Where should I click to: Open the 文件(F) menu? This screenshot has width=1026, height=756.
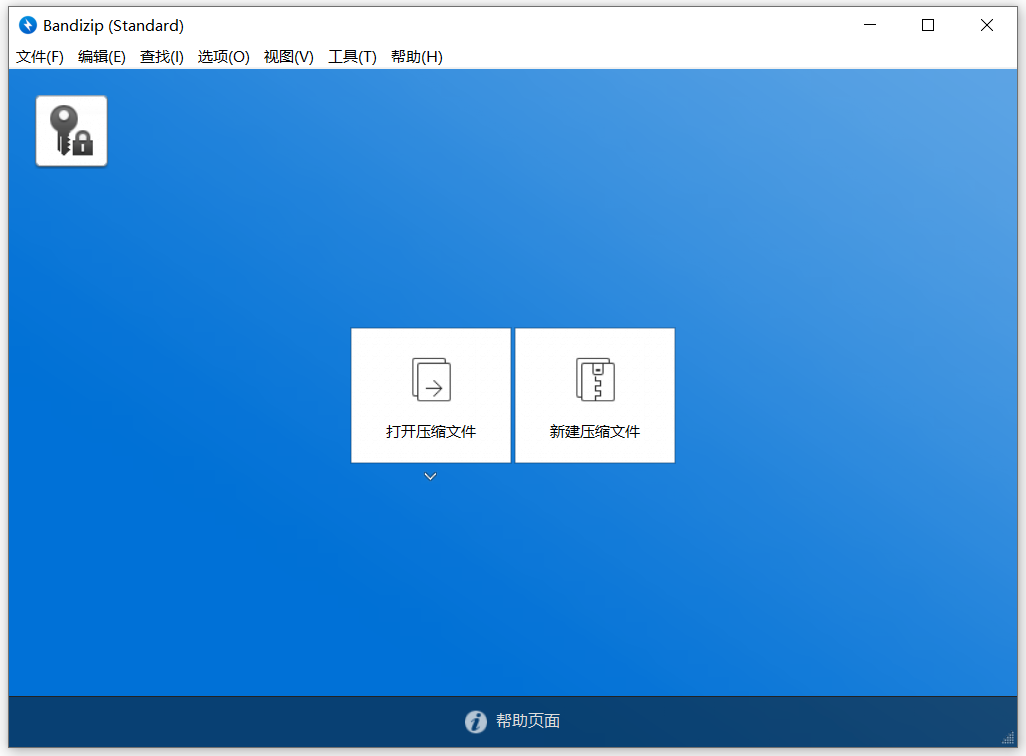pos(40,57)
